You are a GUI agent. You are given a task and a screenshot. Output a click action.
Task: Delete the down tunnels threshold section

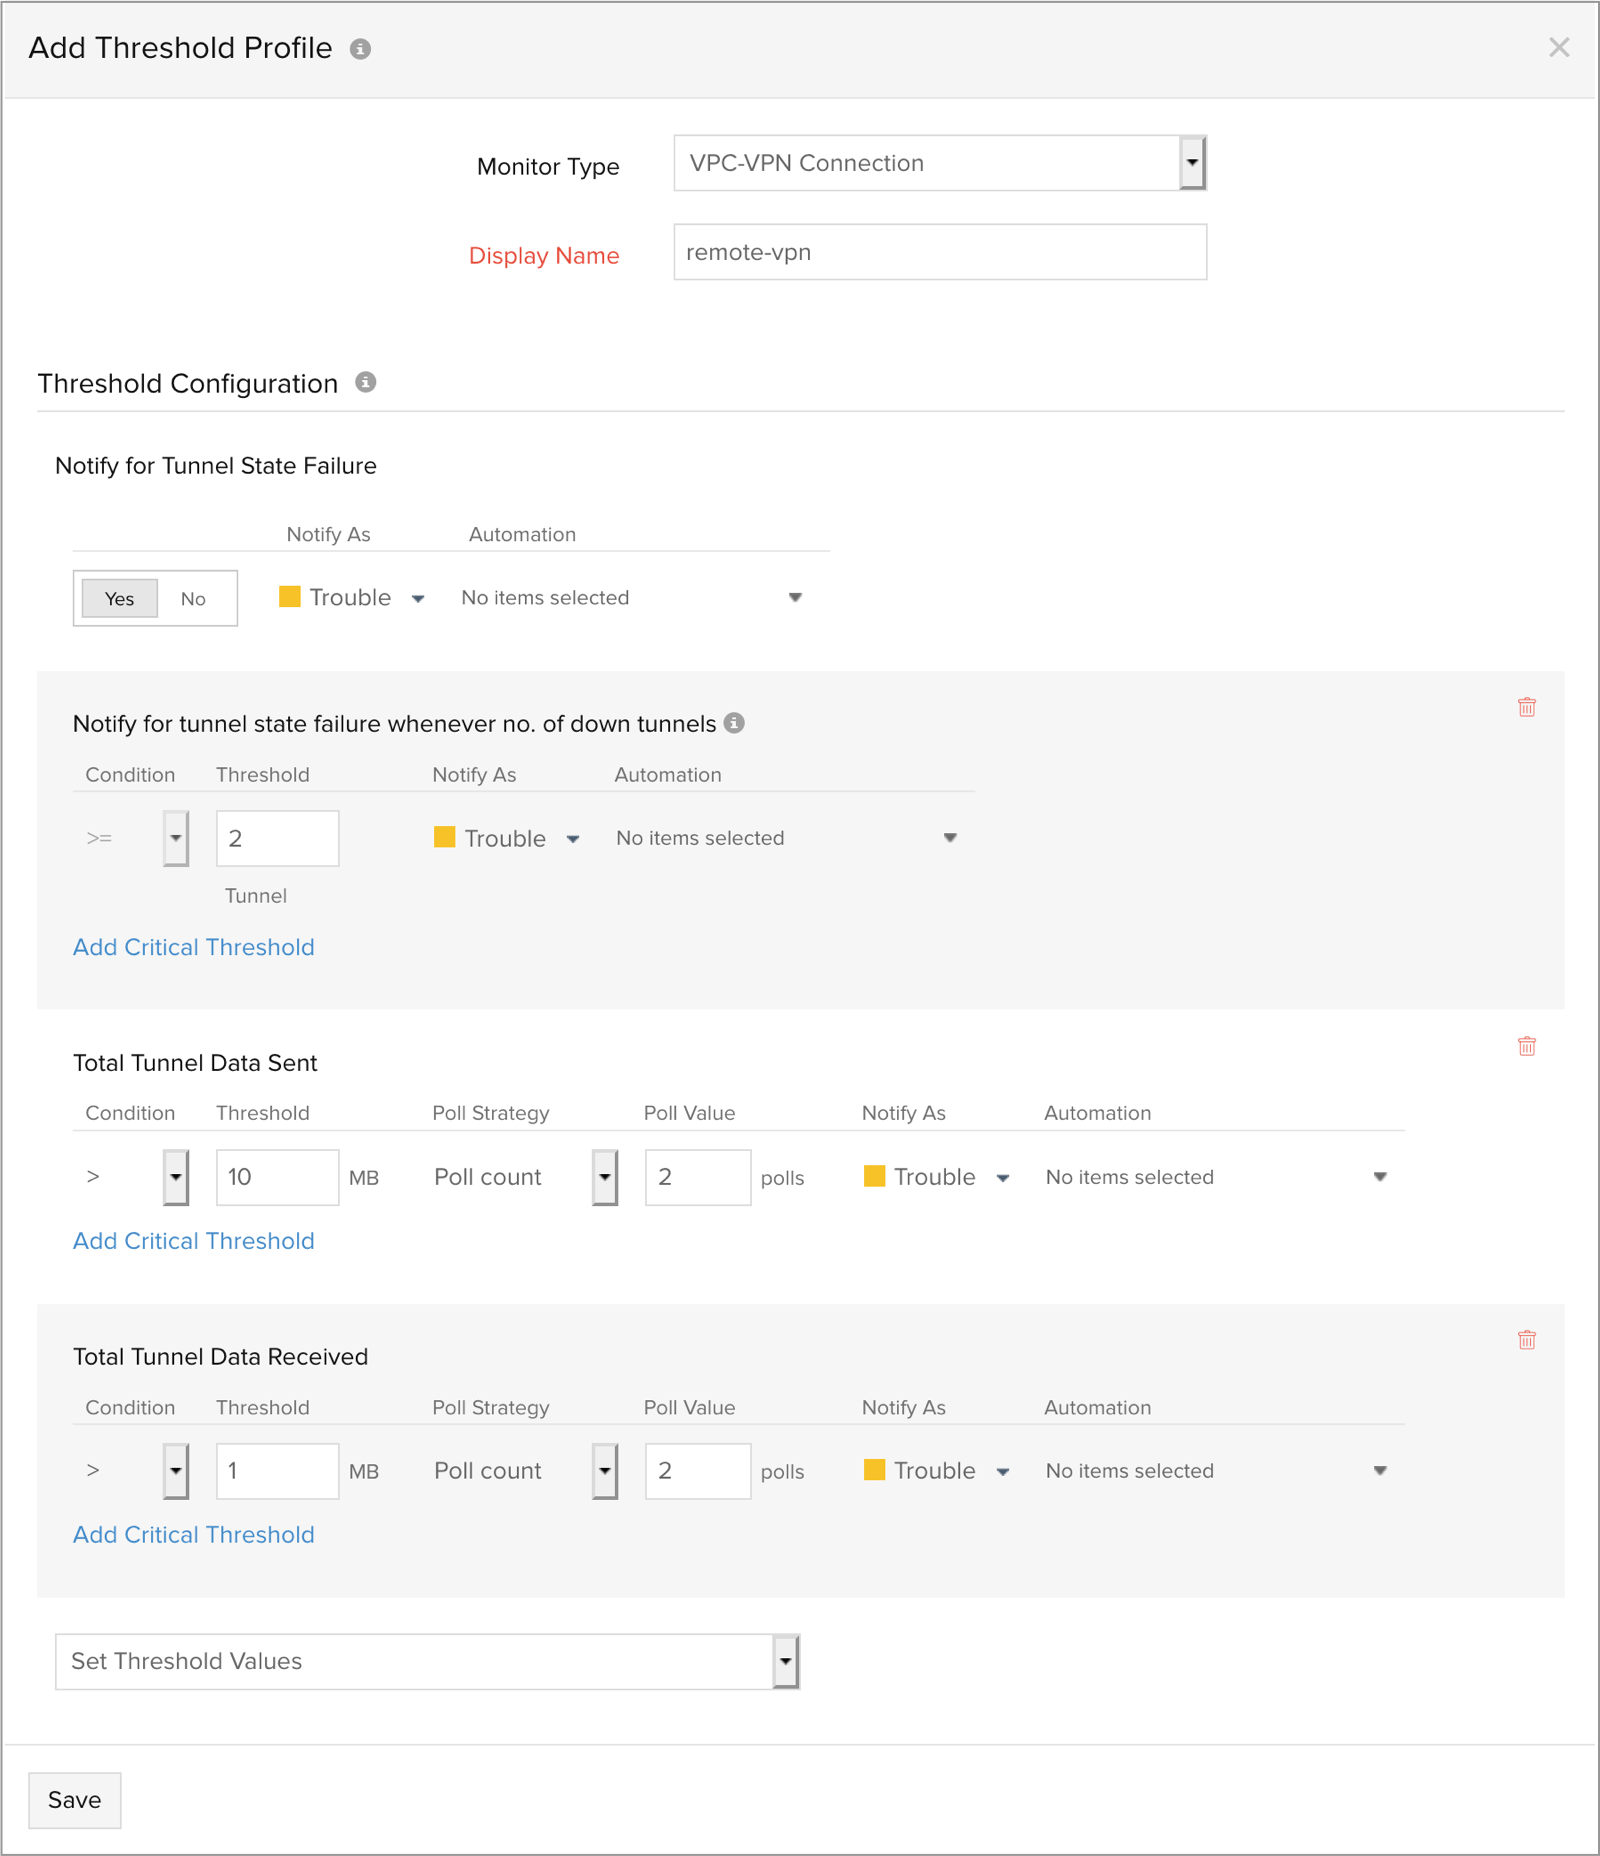1526,707
